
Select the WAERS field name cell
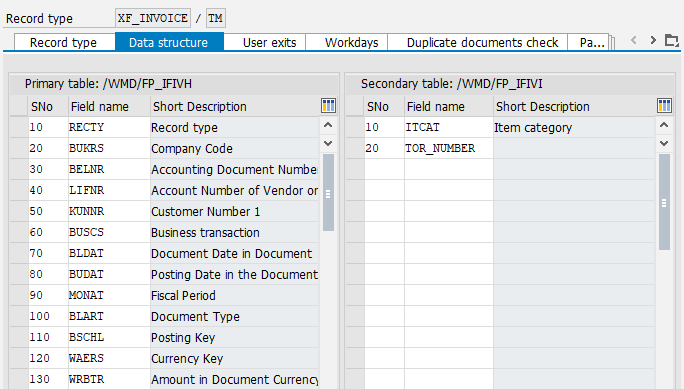[109, 358]
